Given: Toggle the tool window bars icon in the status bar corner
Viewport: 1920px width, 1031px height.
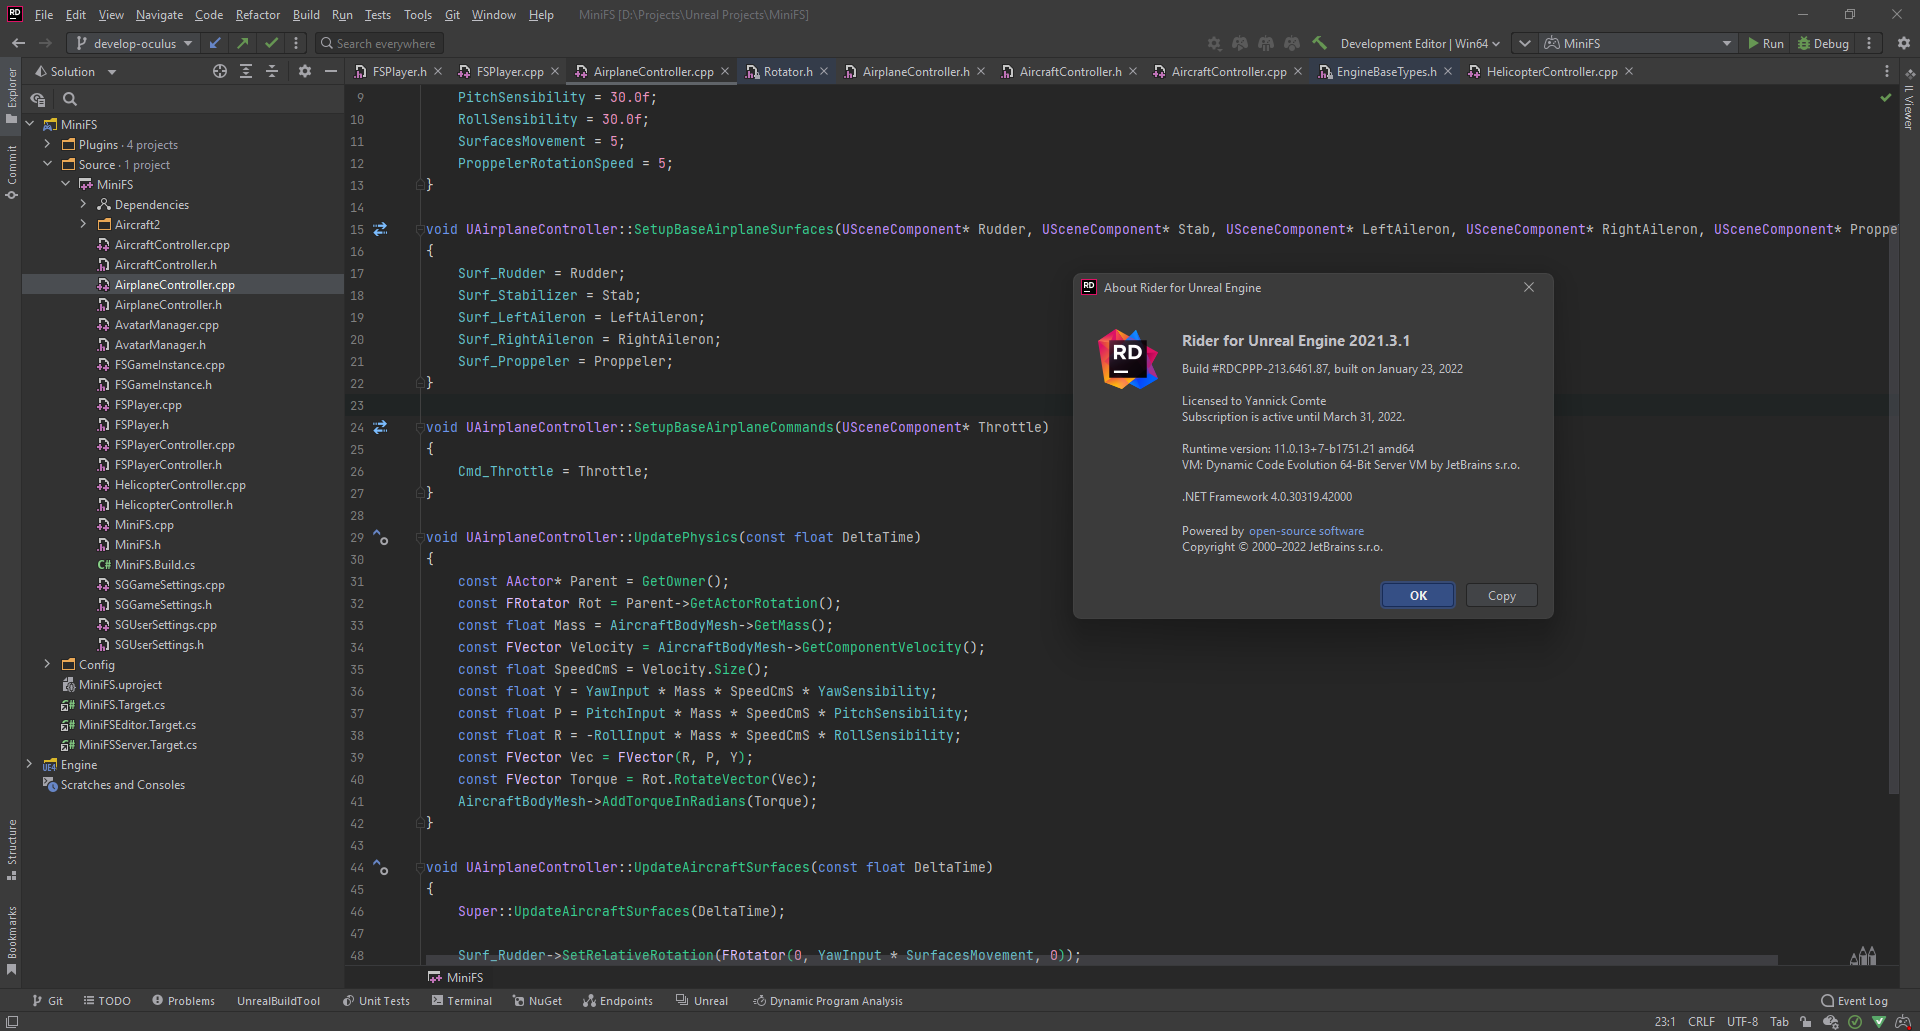Looking at the screenshot, I should (12, 1021).
